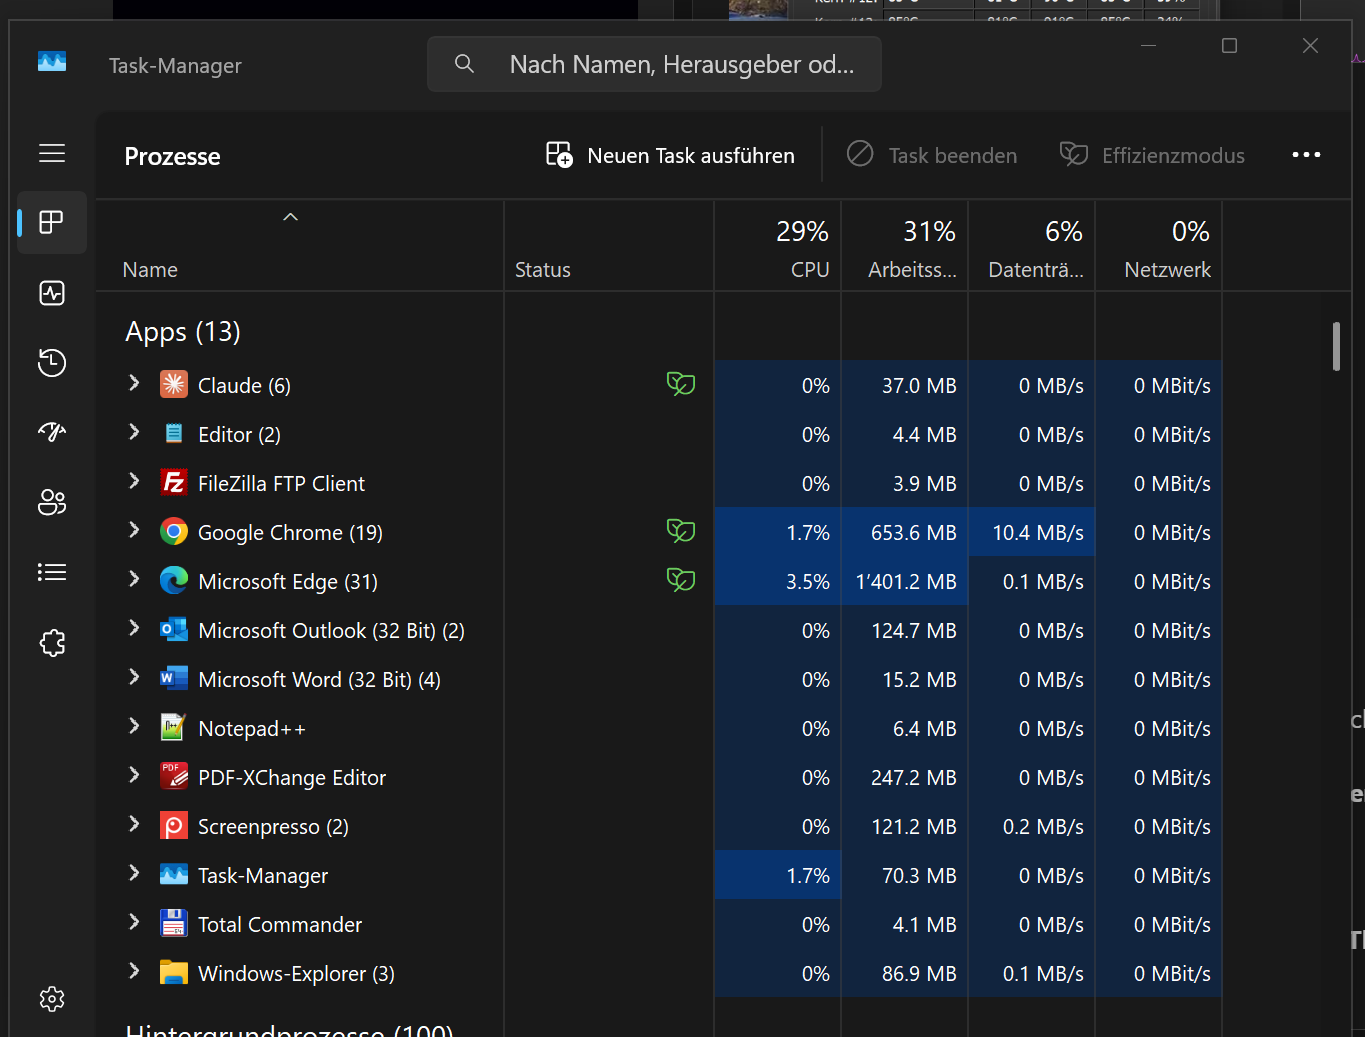Viewport: 1365px width, 1037px height.
Task: Expand the Google Chrome (19) group
Action: point(134,530)
